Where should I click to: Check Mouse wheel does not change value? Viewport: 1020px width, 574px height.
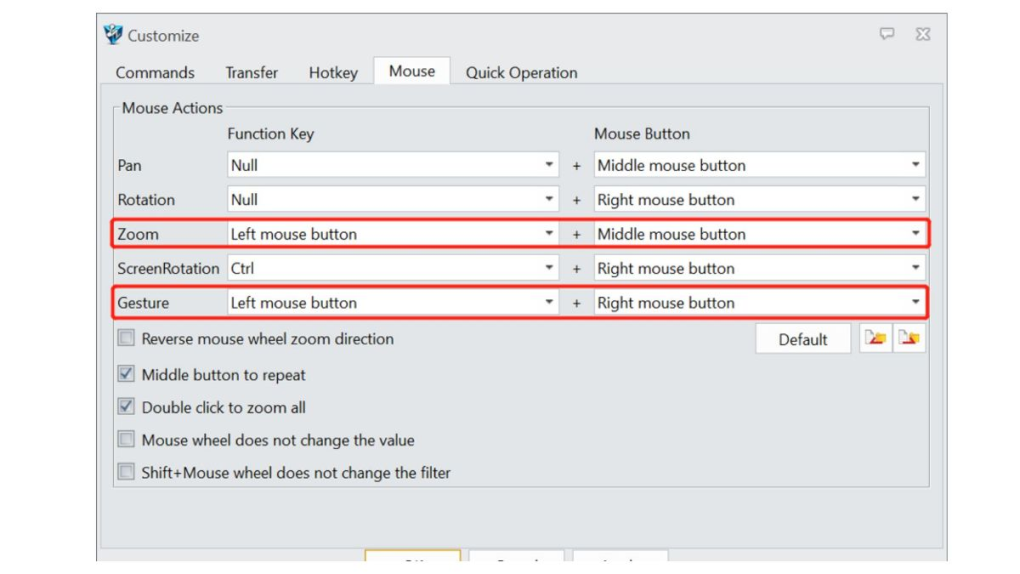pyautogui.click(x=126, y=439)
